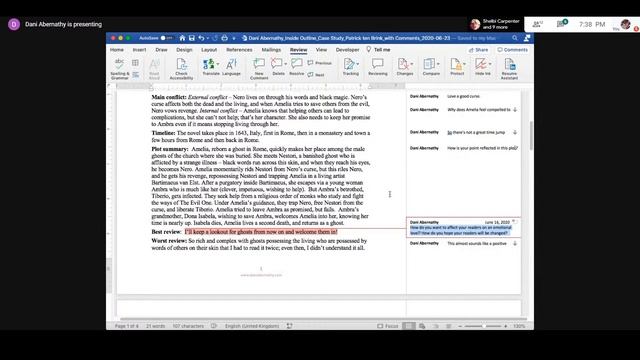Open the Mailings ribbon tab

(271, 49)
